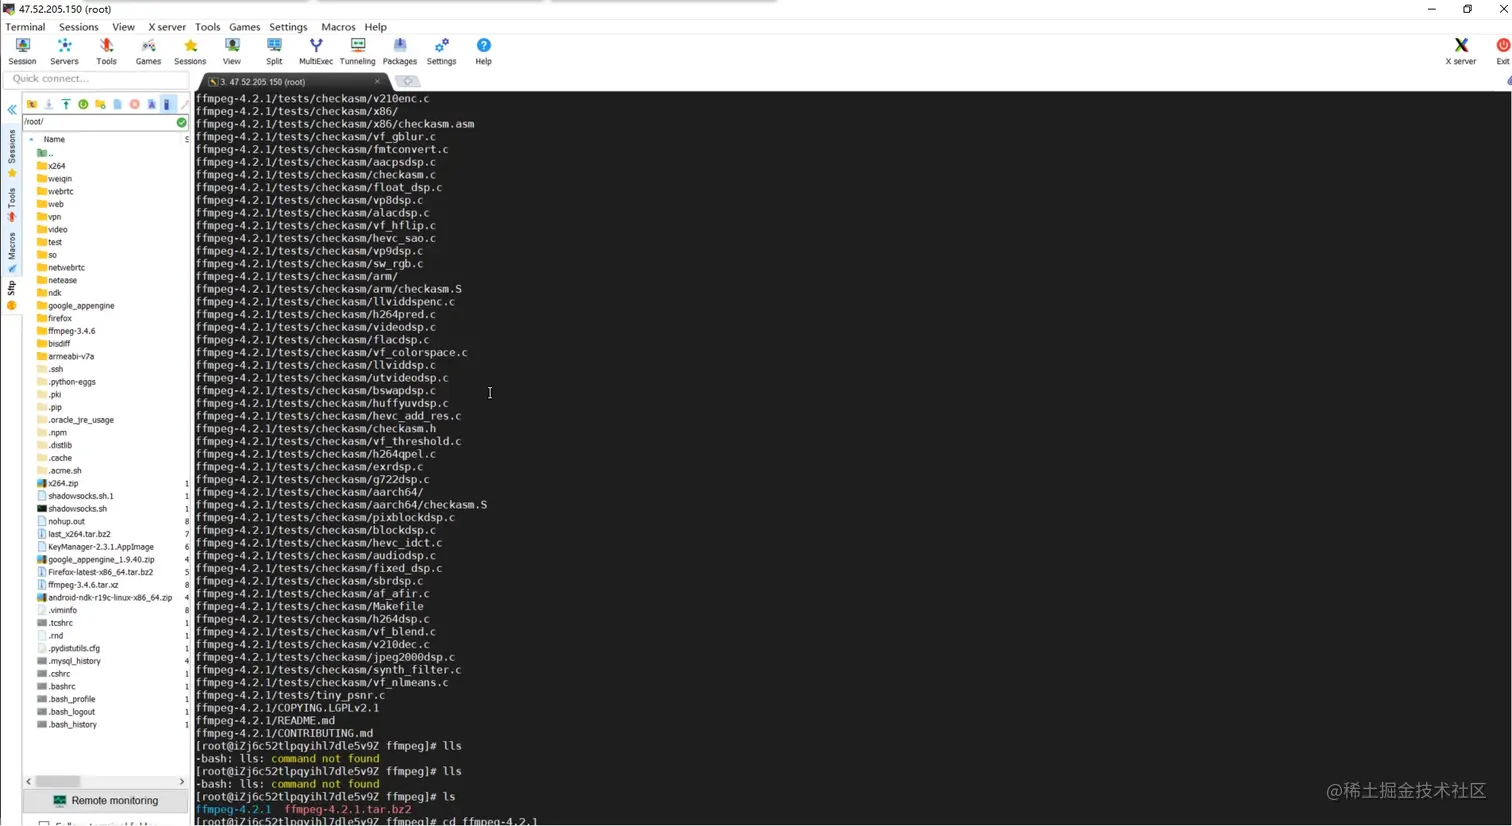1512x826 pixels.
Task: Select the ffmpeg-3.4.6.tar.xz file
Action: [77, 585]
